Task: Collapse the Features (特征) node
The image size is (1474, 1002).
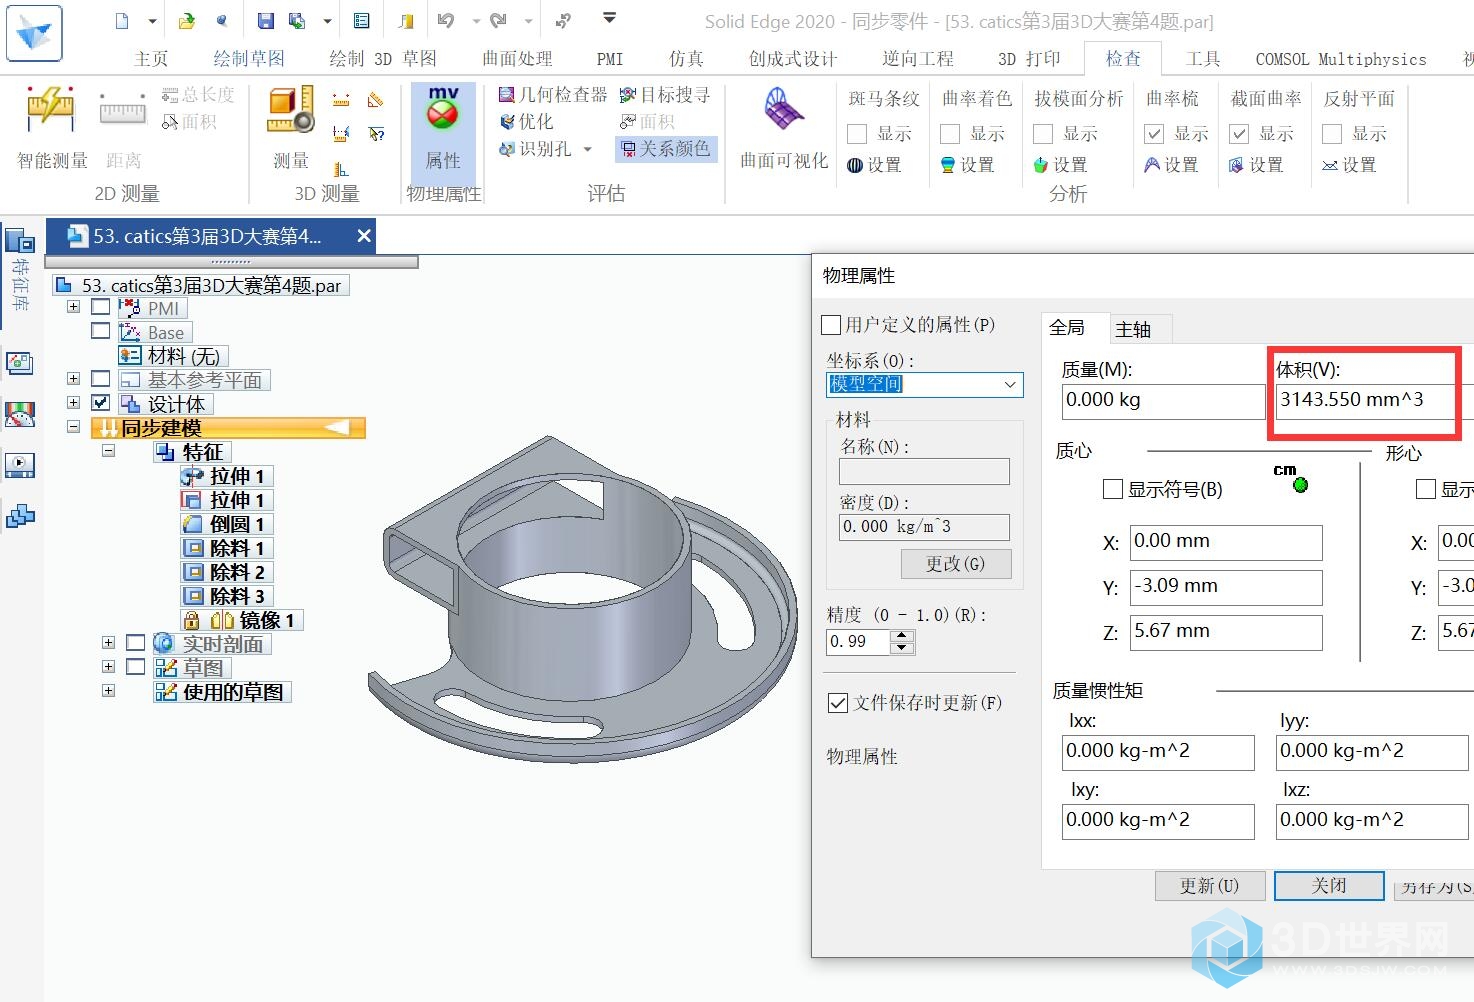Action: 108,450
